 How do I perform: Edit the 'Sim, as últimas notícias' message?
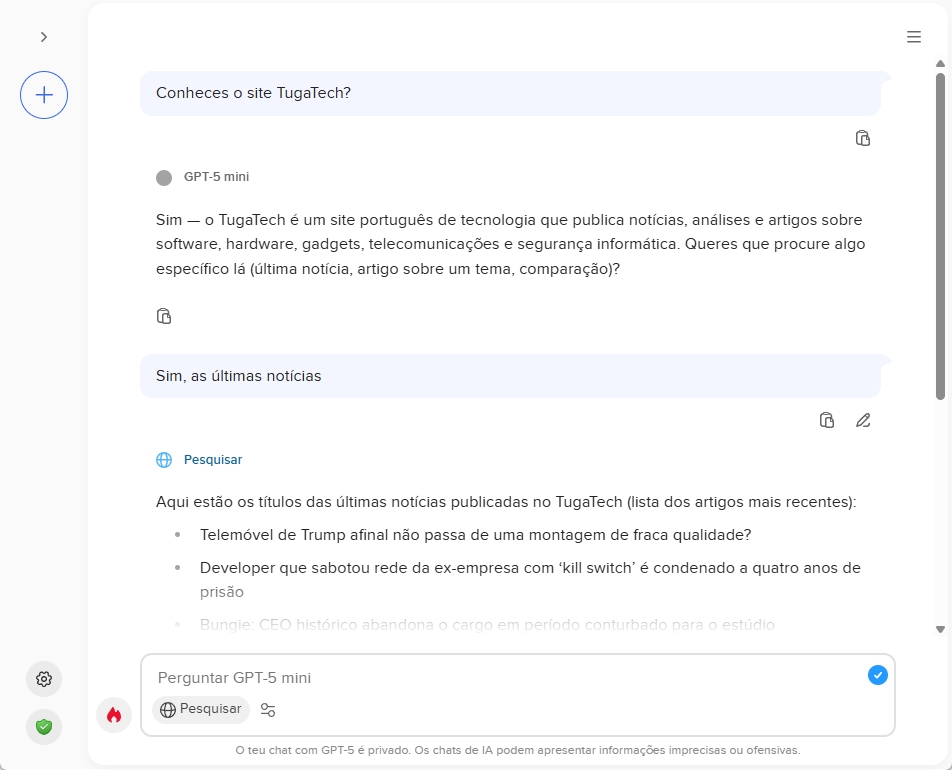point(863,420)
